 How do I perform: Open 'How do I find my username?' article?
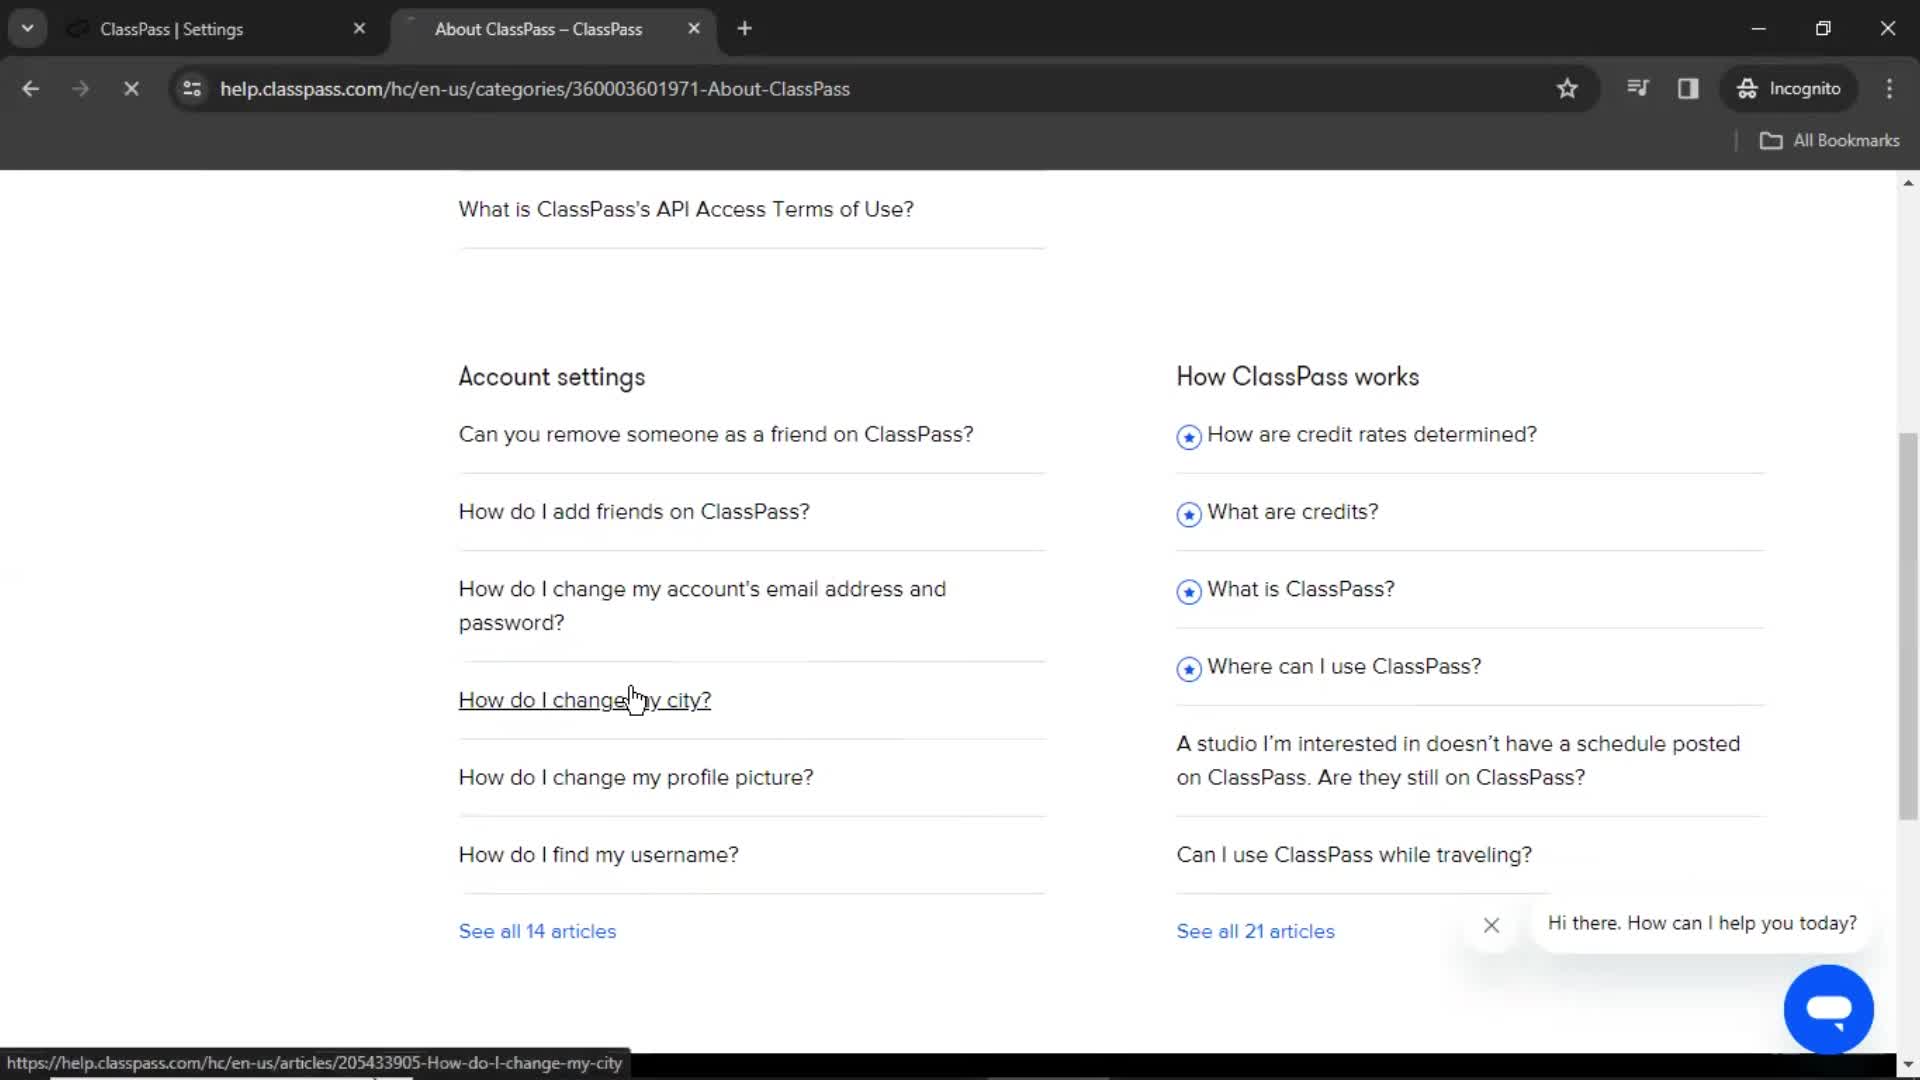click(598, 854)
